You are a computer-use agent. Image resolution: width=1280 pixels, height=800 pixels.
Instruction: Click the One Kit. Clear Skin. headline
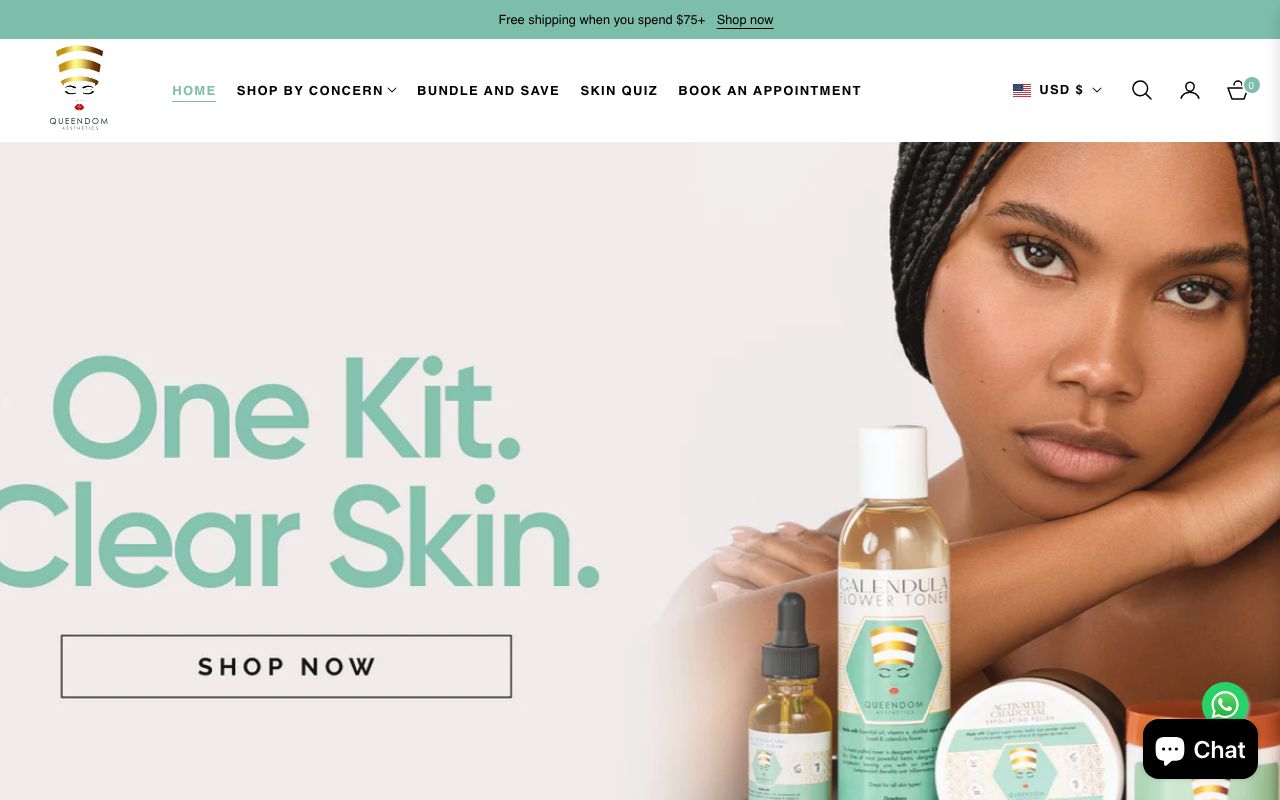click(300, 470)
